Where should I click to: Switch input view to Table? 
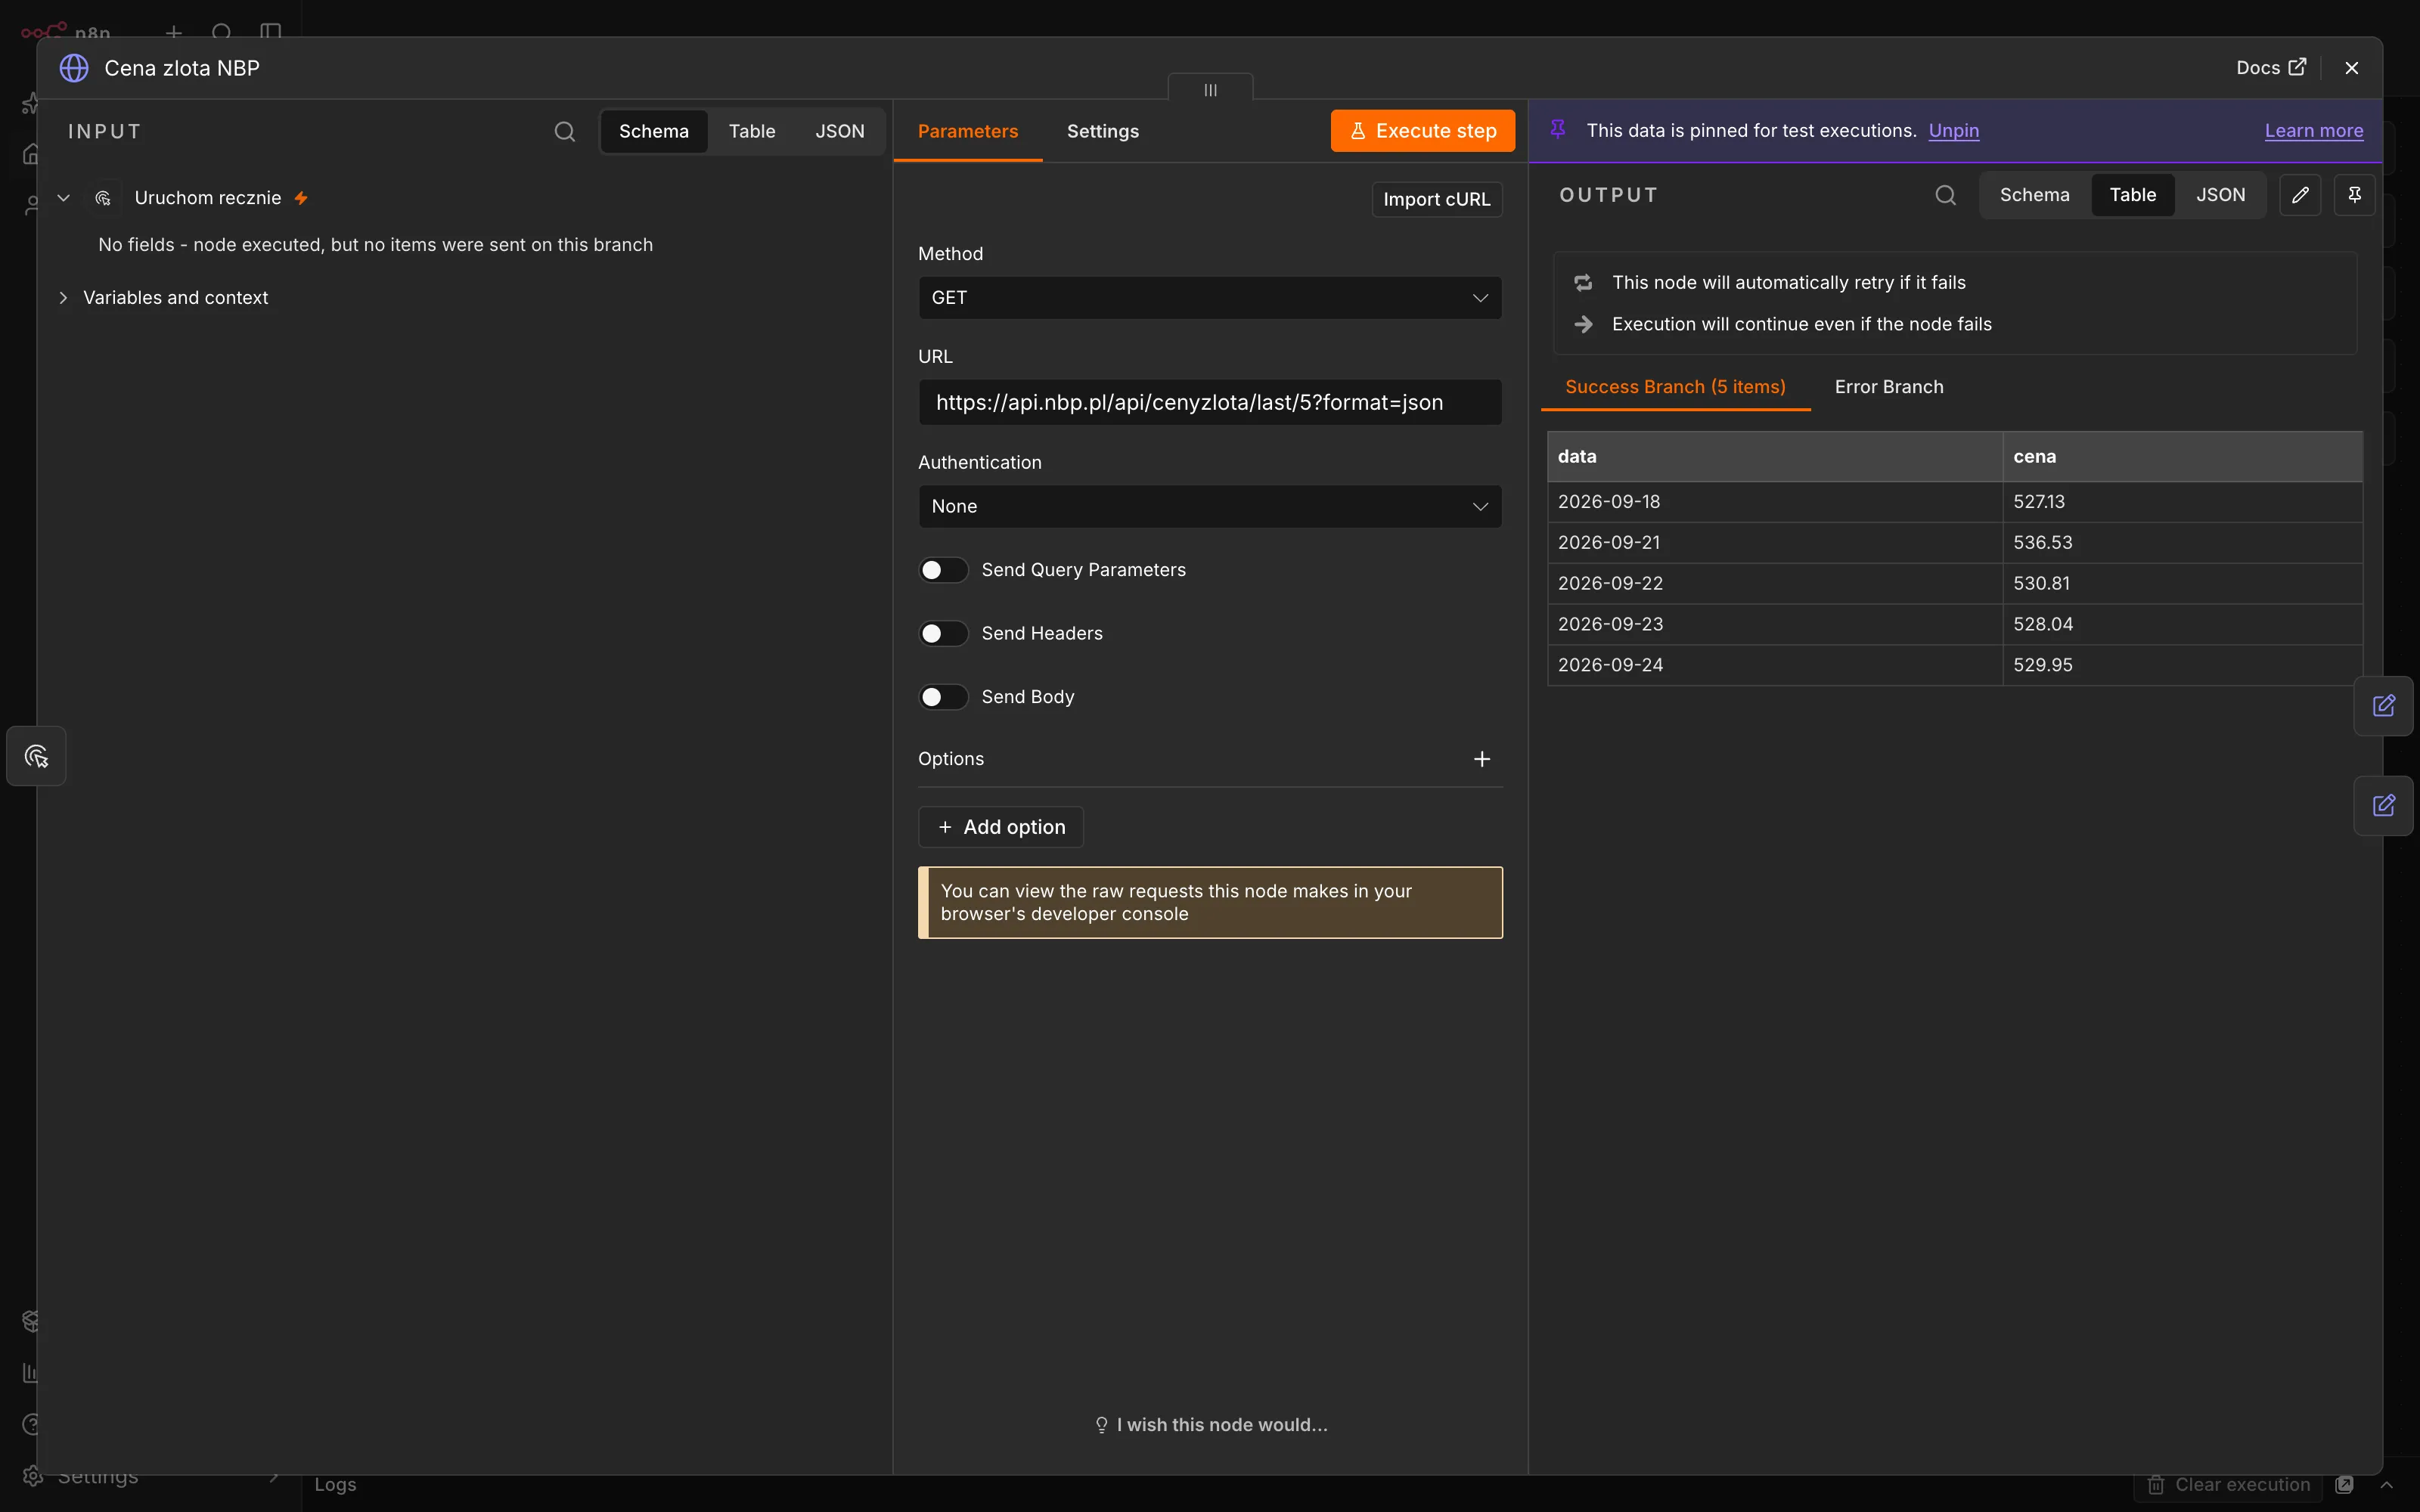click(x=751, y=131)
